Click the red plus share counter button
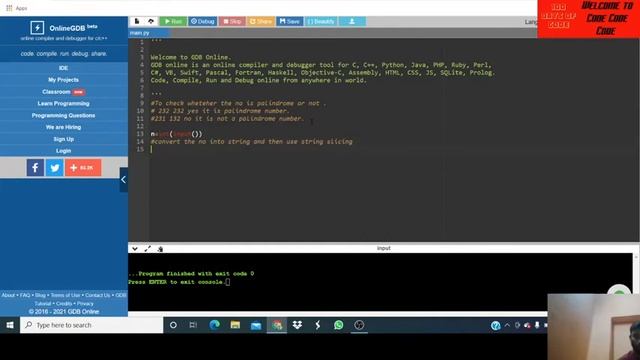640x360 pixels. [x=83, y=168]
